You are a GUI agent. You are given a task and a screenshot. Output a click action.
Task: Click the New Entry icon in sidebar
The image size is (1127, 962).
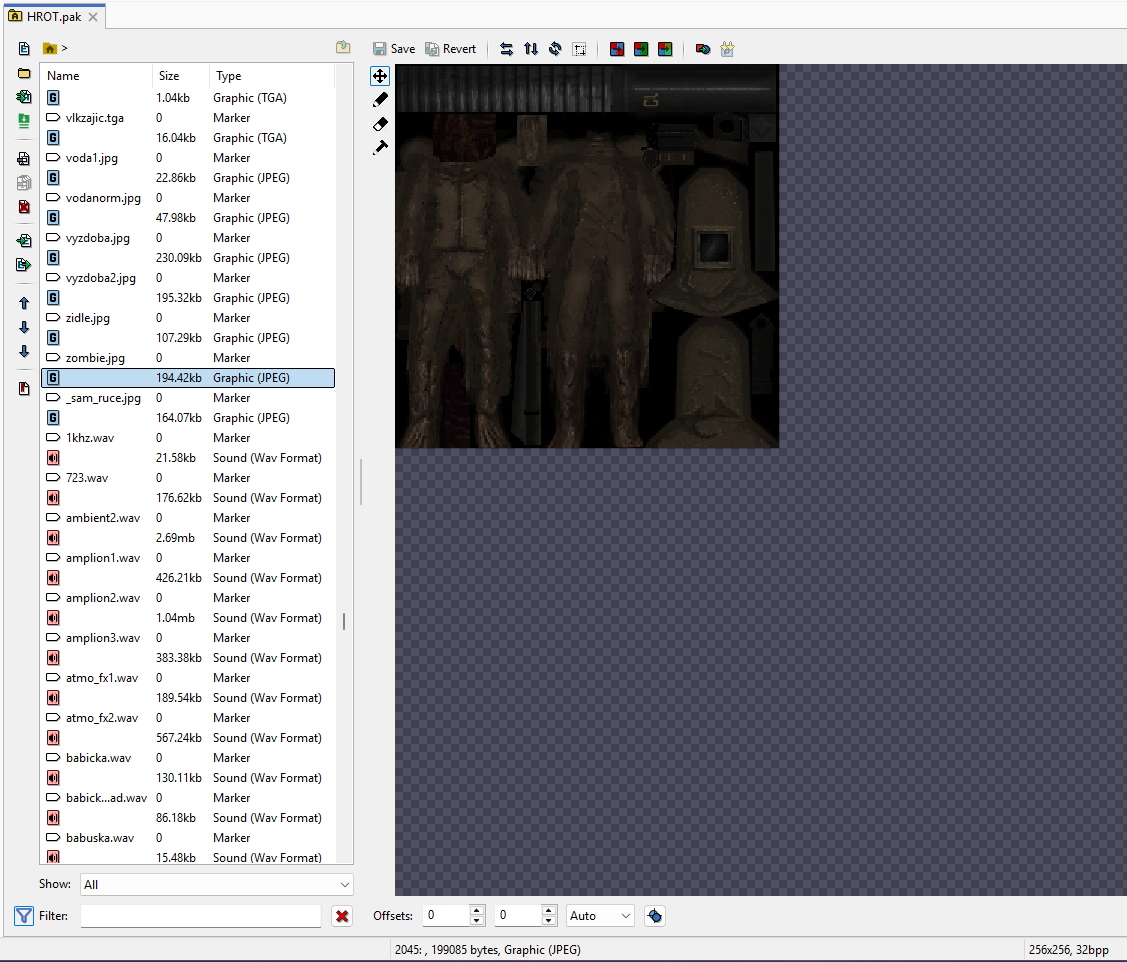coord(24,48)
